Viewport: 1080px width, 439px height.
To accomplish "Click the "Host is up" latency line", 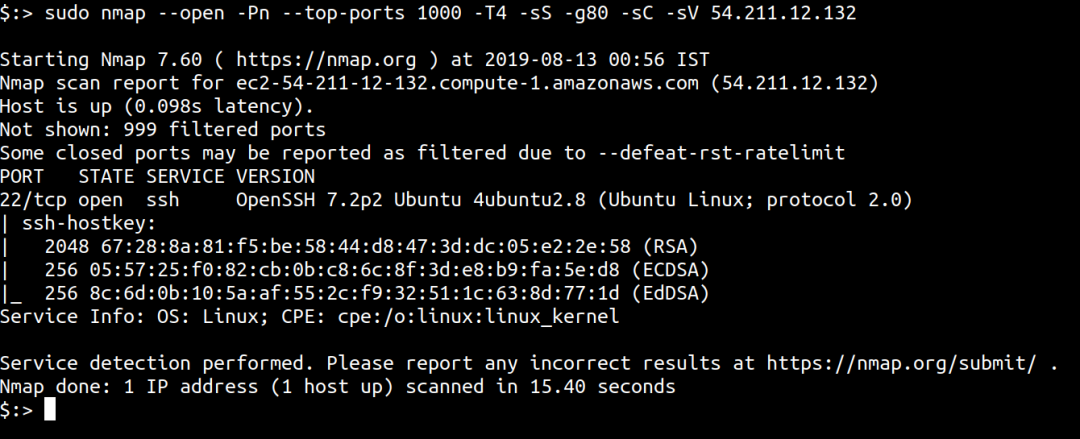I will click(x=157, y=107).
